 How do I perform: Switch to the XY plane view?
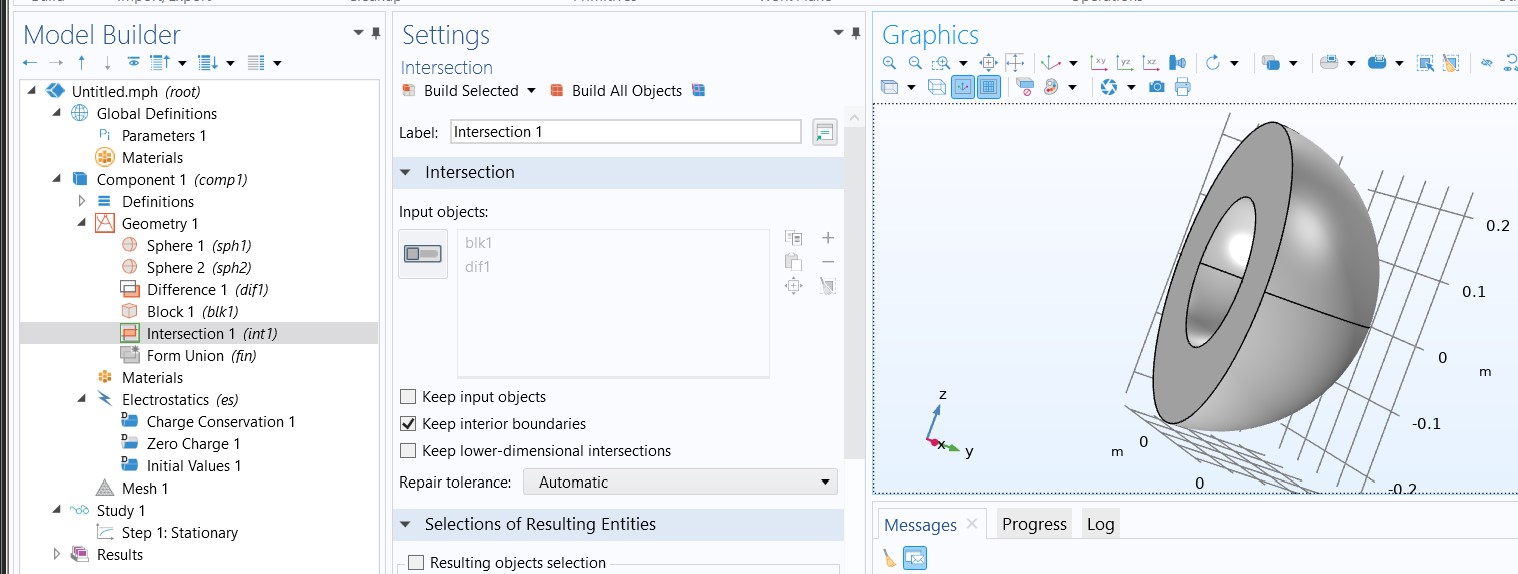[1099, 62]
